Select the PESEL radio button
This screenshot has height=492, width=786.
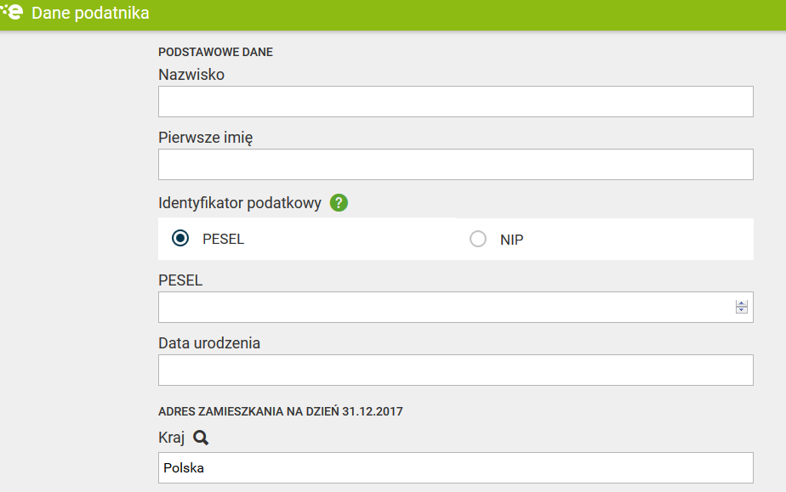(x=180, y=239)
